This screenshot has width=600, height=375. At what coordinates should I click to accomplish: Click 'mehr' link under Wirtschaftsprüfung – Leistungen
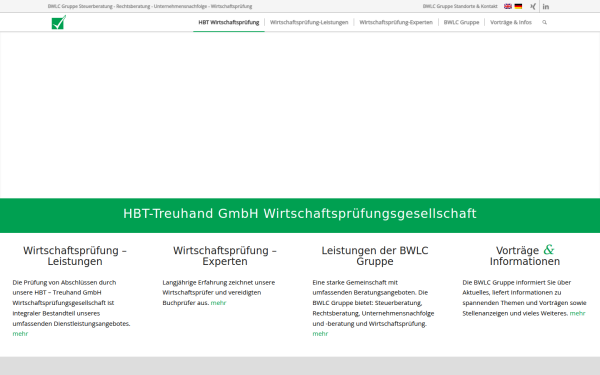[x=20, y=334]
